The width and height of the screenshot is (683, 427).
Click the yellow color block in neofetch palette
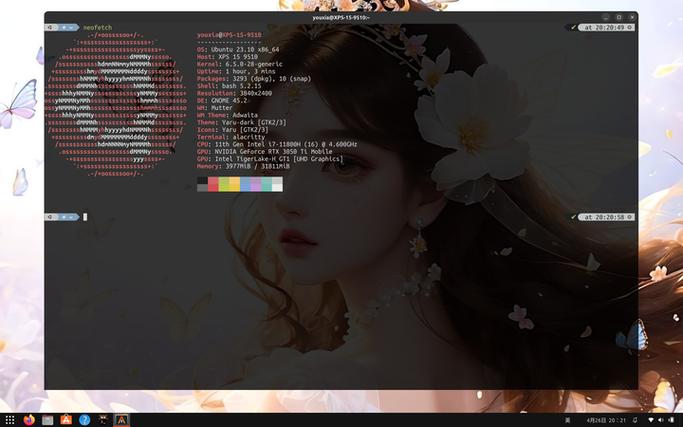tap(234, 184)
